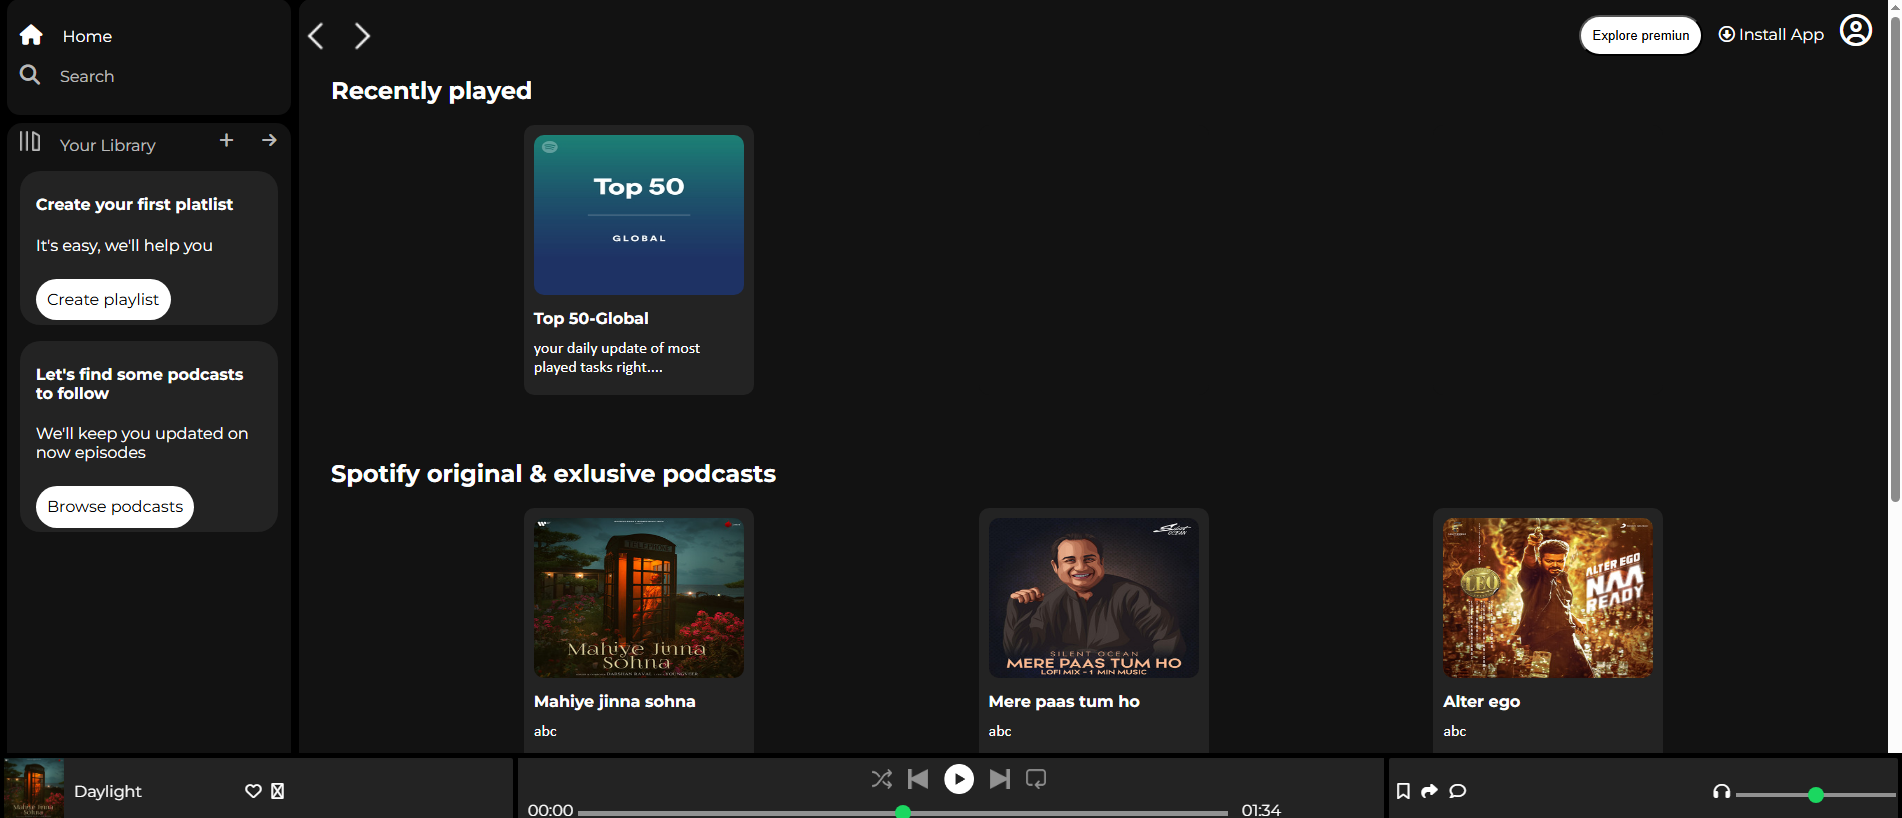Like the Daylight track with heart
Image resolution: width=1902 pixels, height=818 pixels.
[x=254, y=791]
